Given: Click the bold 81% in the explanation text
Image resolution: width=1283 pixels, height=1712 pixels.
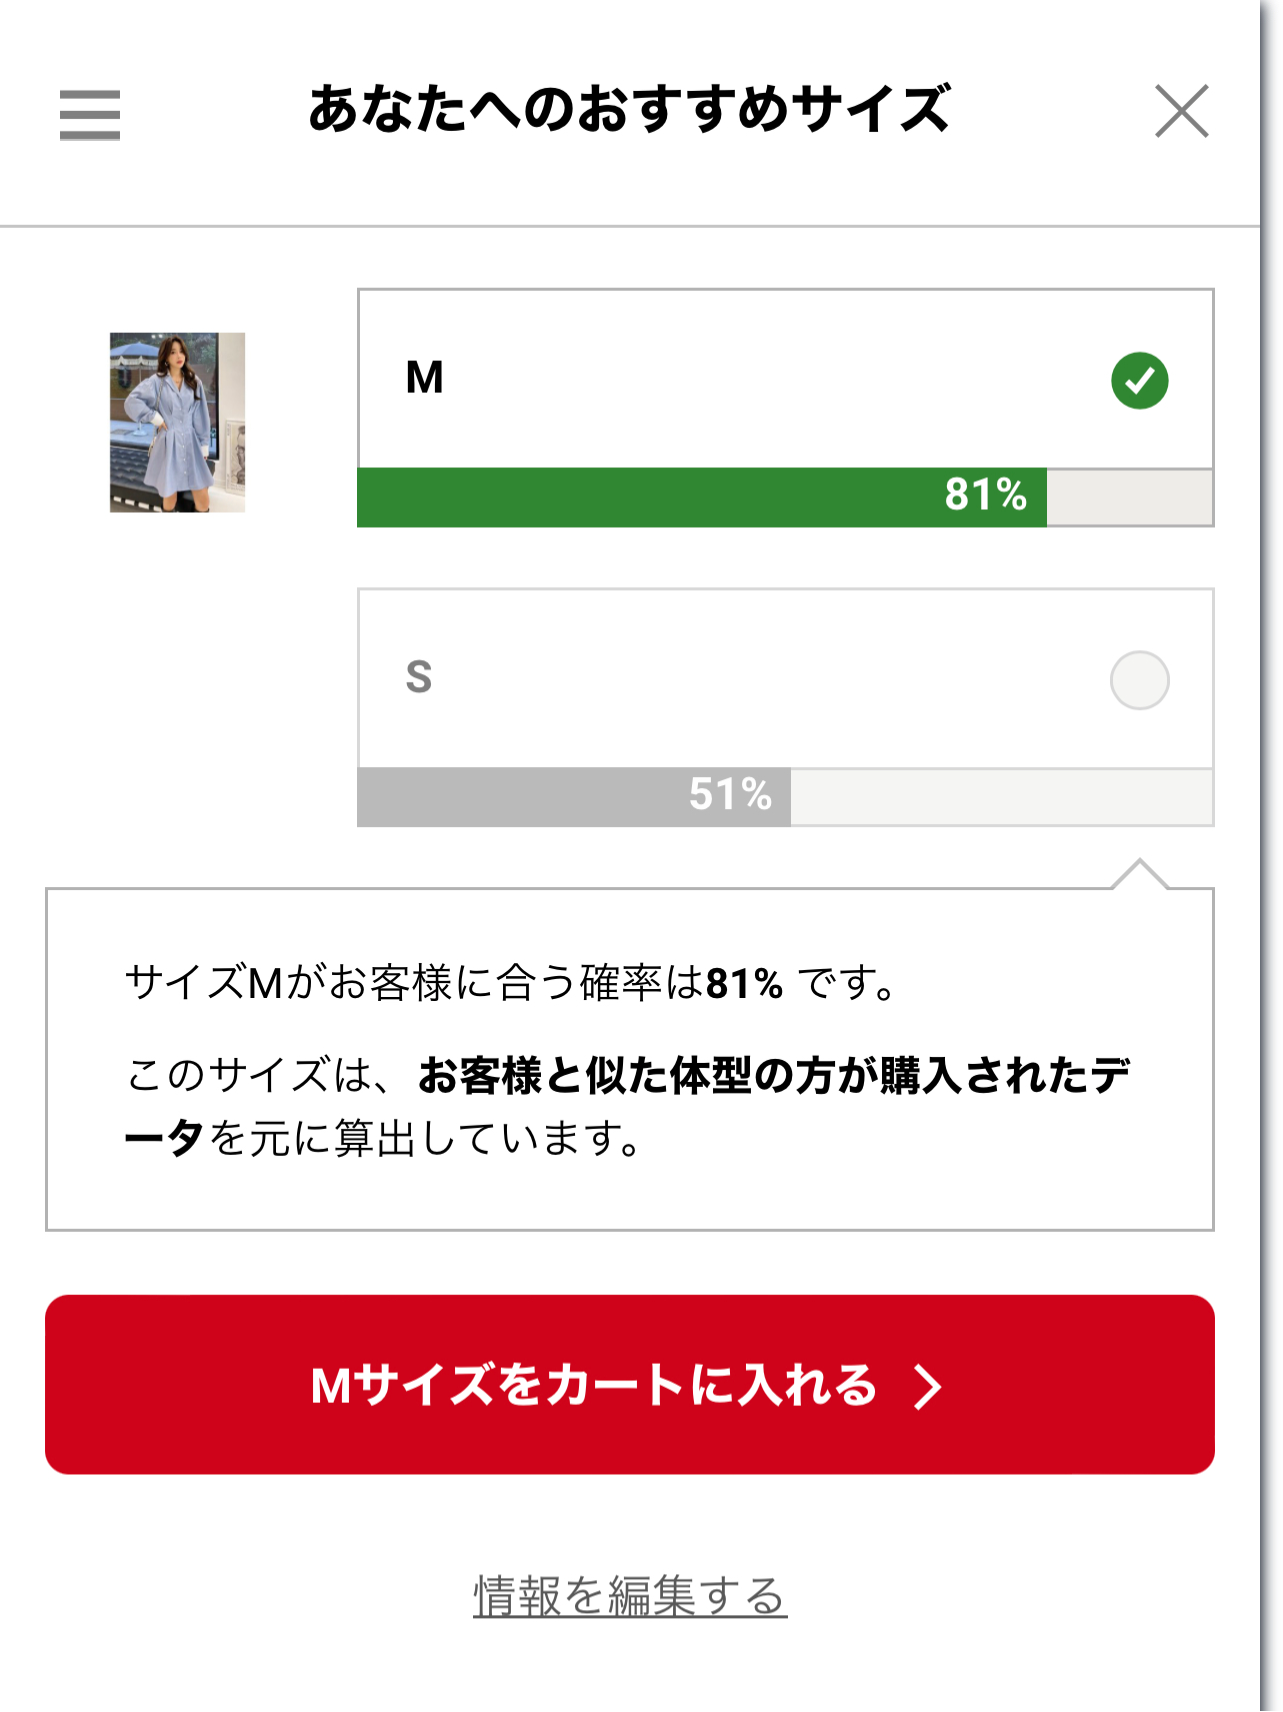Looking at the screenshot, I should [x=744, y=984].
